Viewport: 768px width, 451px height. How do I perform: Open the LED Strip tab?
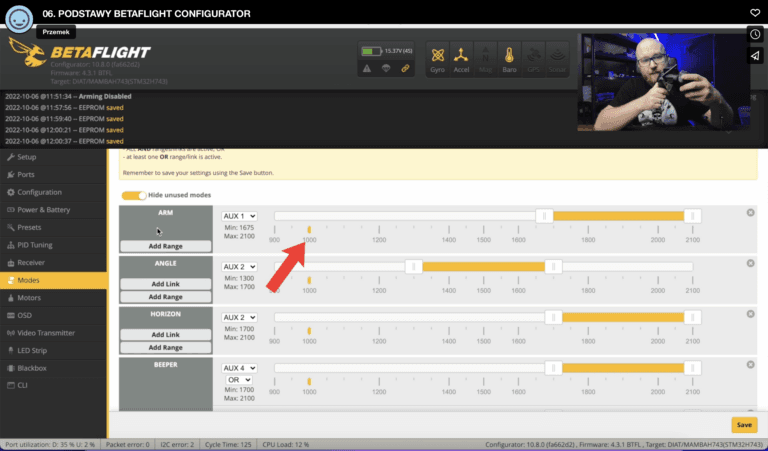[x=53, y=351]
